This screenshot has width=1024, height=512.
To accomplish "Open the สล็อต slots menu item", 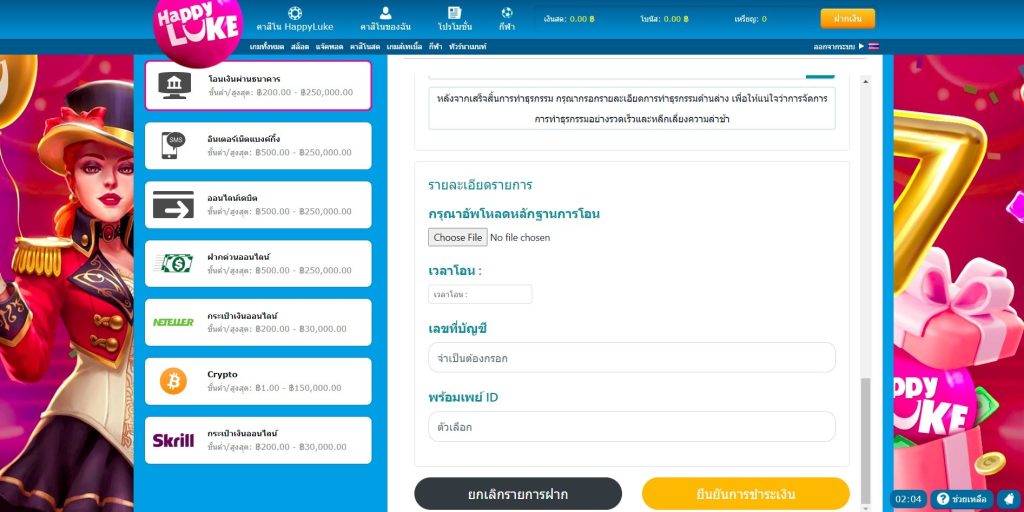I will [x=300, y=47].
